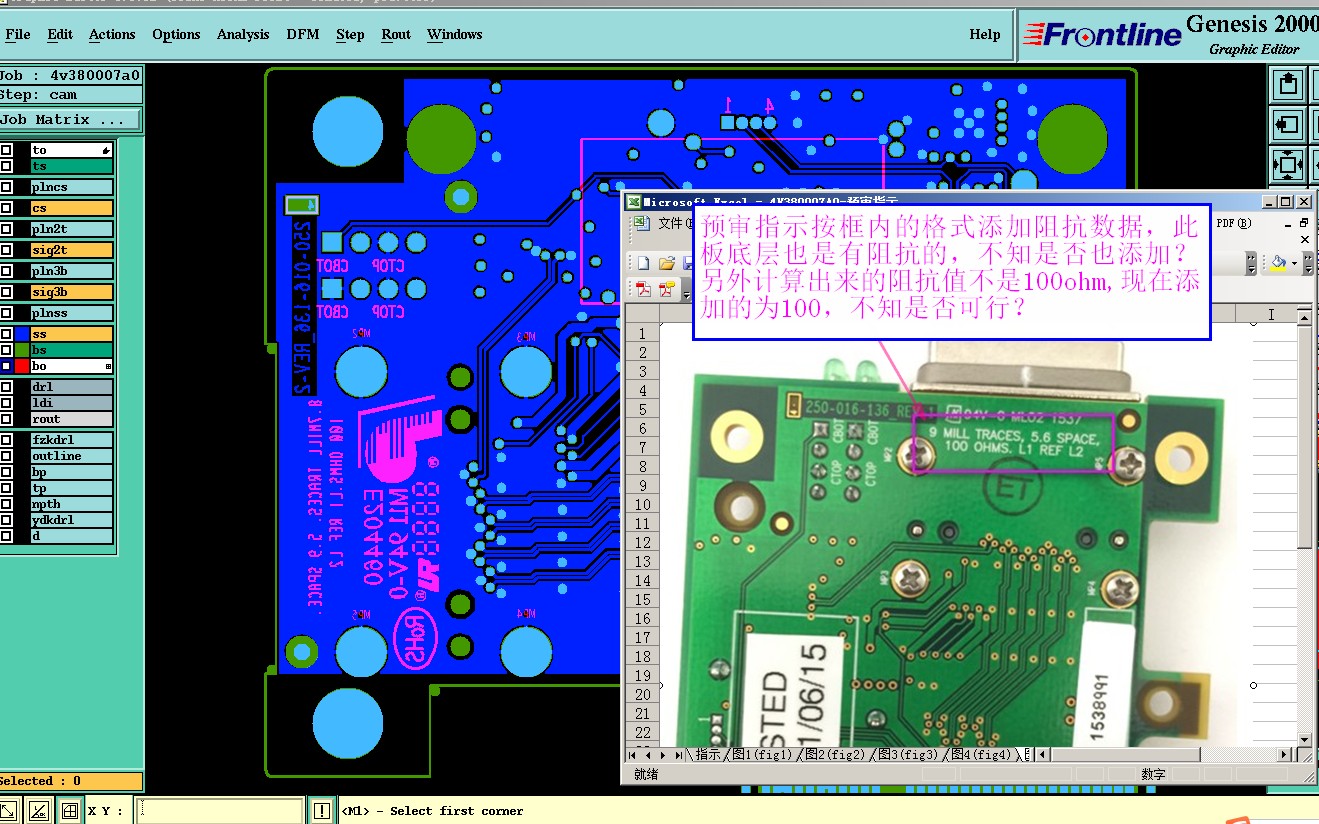The height and width of the screenshot is (824, 1319).
Task: Click the fill color bucket icon in Excel
Action: [x=1277, y=264]
